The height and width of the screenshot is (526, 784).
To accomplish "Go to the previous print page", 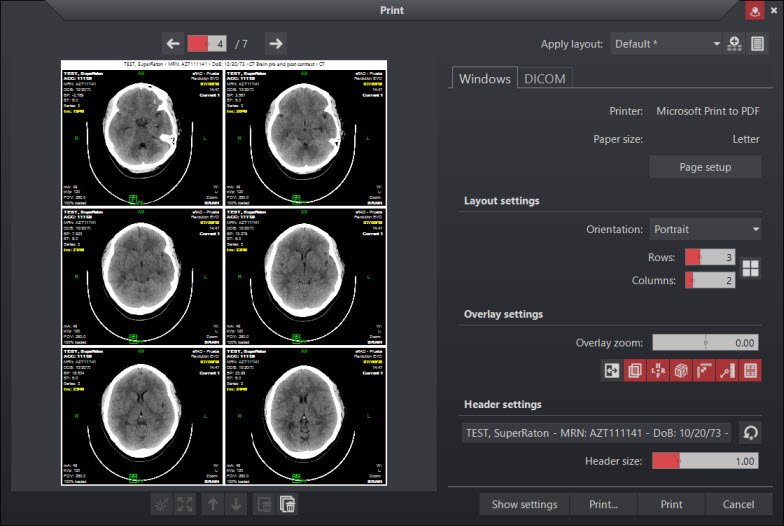I will point(172,43).
